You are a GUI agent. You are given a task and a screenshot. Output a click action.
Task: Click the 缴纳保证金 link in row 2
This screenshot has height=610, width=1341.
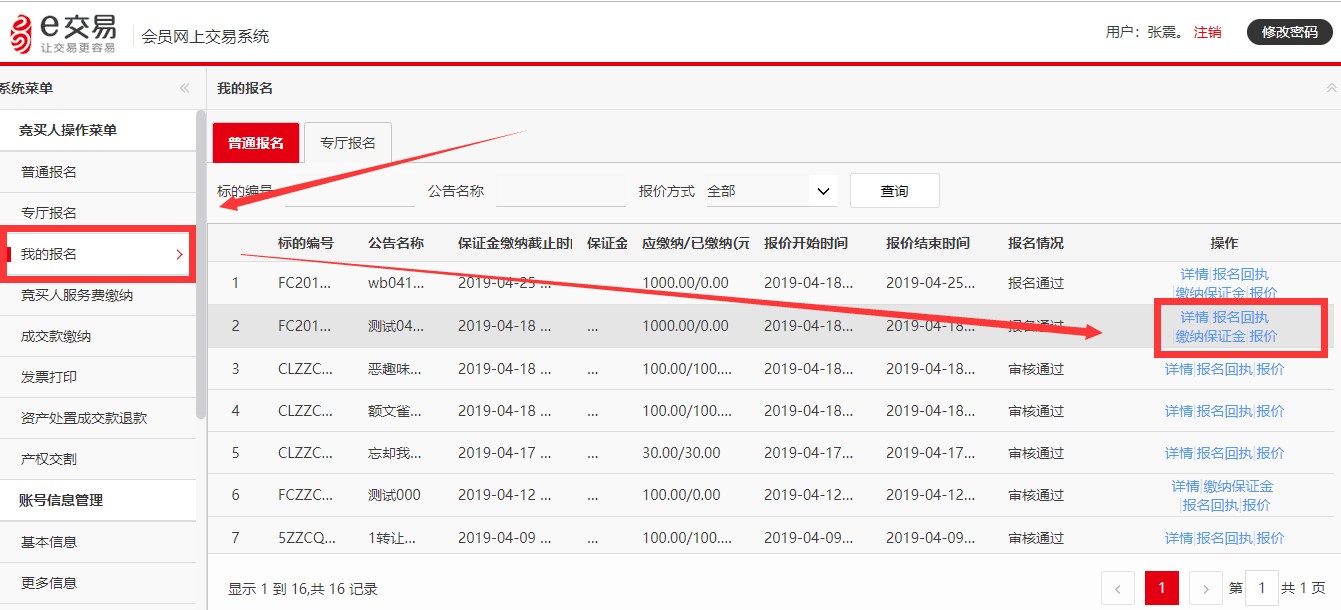[1210, 336]
